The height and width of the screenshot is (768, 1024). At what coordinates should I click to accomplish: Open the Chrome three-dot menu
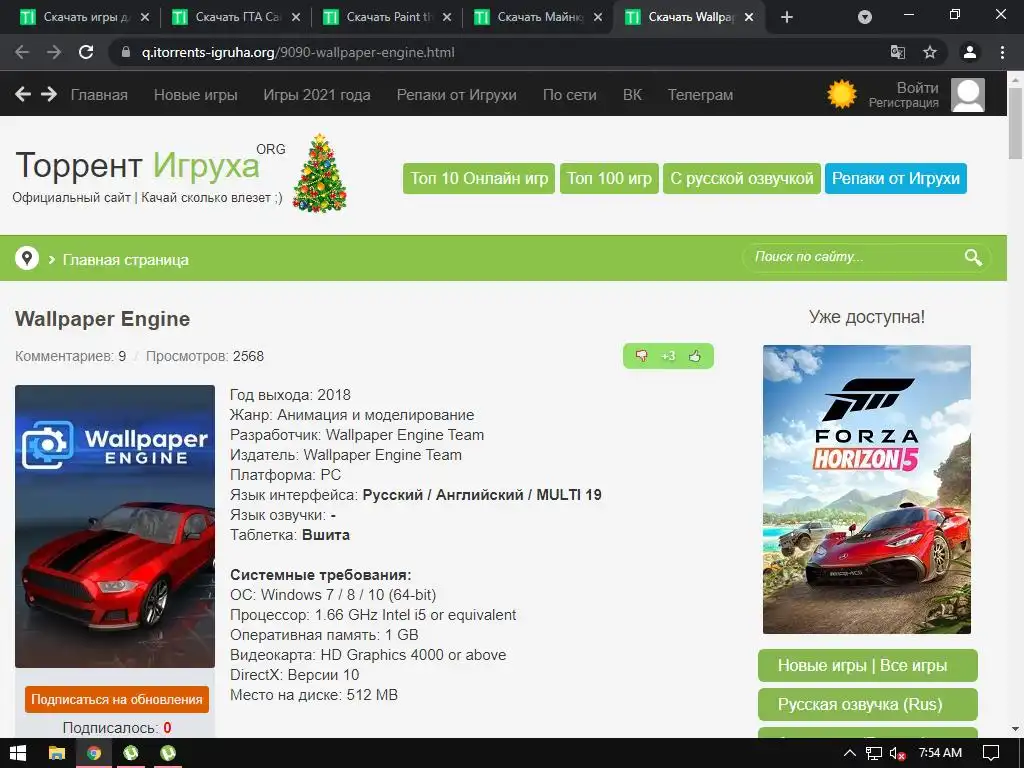click(1002, 52)
